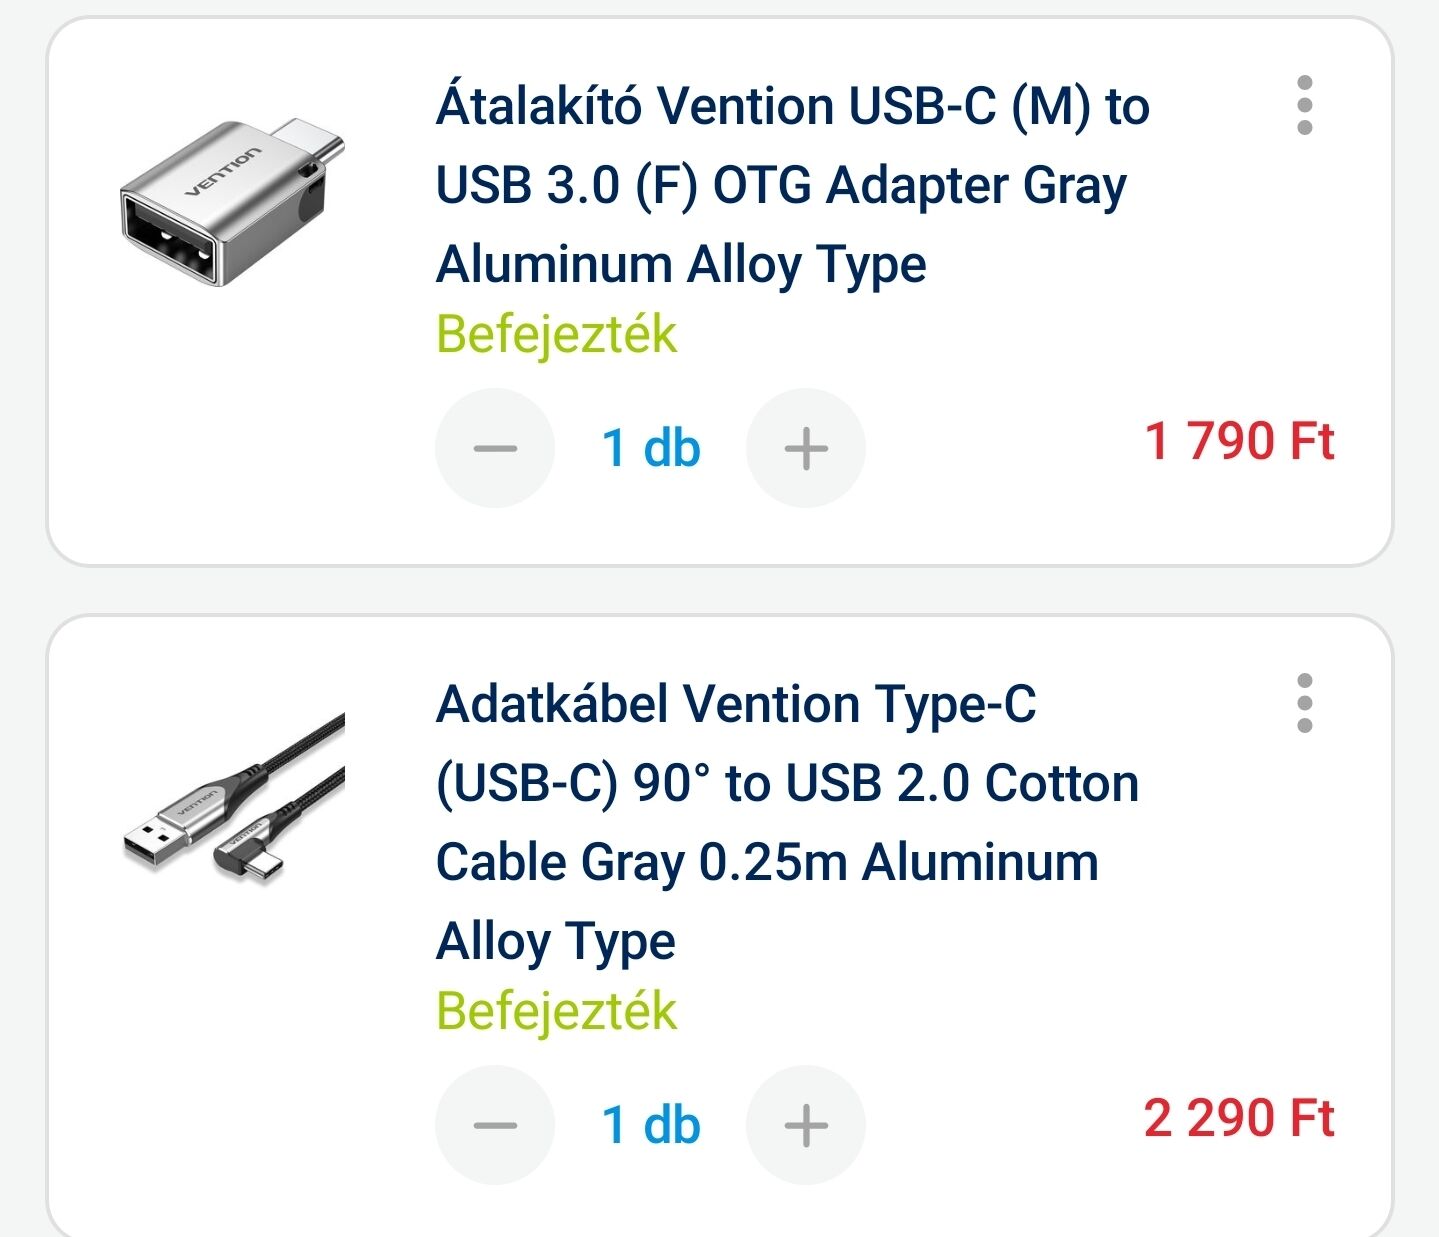
Task: Increase quantity of the Vention Type-C cable
Action: pos(806,1125)
